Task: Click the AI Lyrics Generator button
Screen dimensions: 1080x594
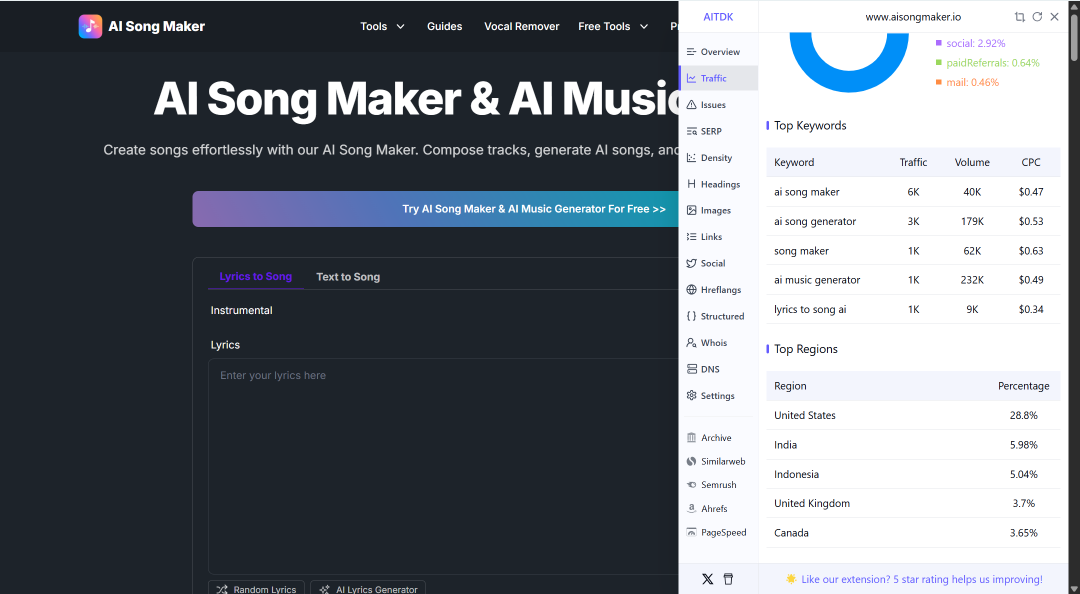Action: (368, 589)
